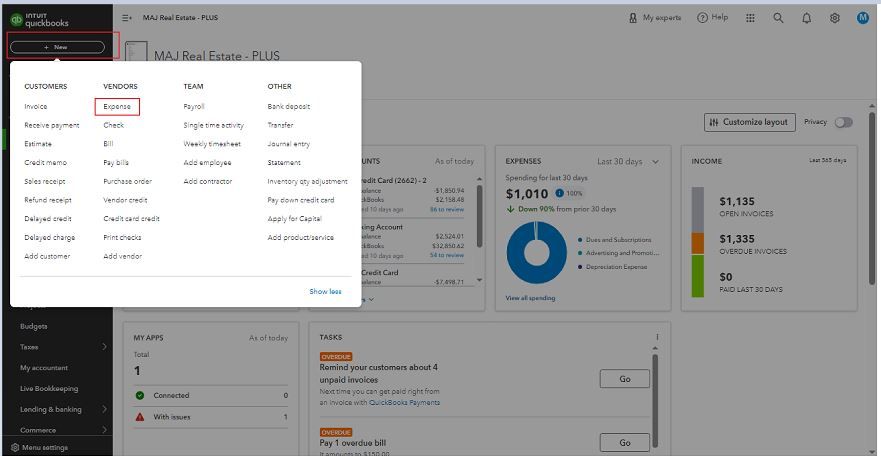
Task: Open the search magnifier icon
Action: 778,18
